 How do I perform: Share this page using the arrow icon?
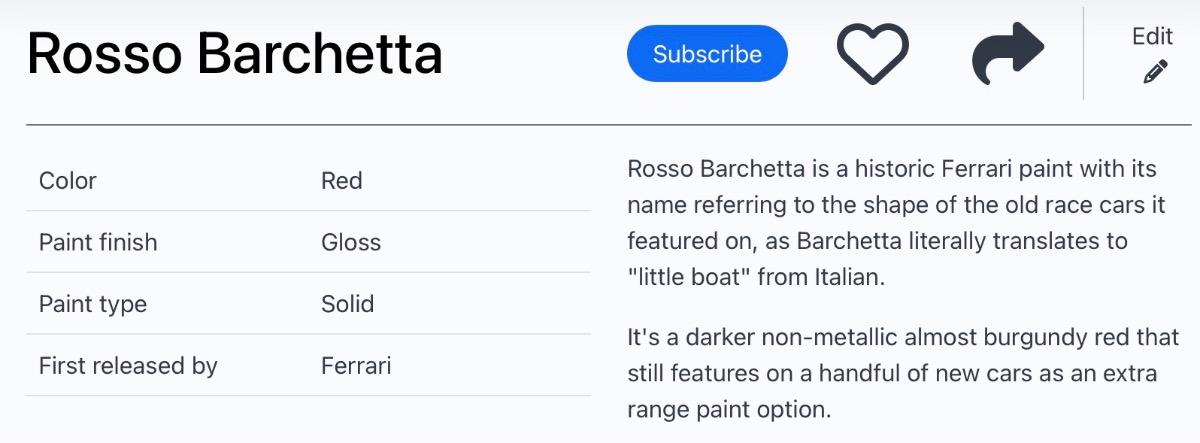[1008, 54]
